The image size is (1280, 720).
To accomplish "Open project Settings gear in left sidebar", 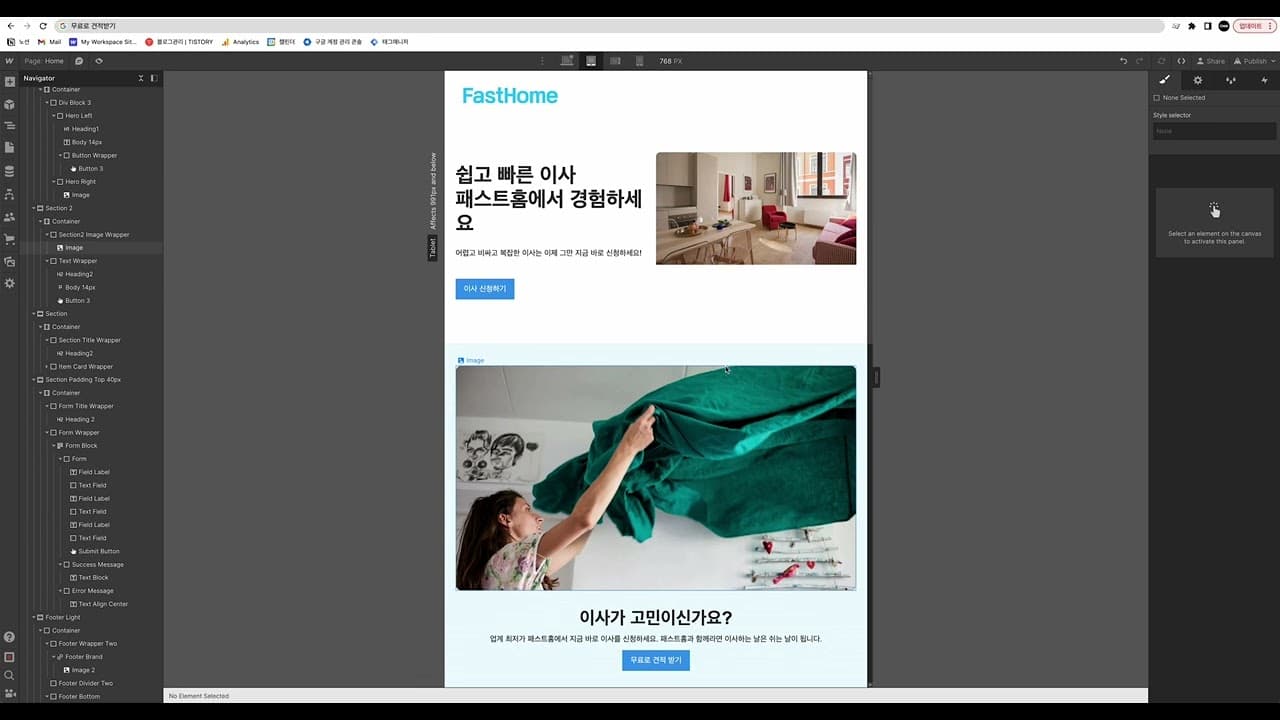I will [9, 284].
